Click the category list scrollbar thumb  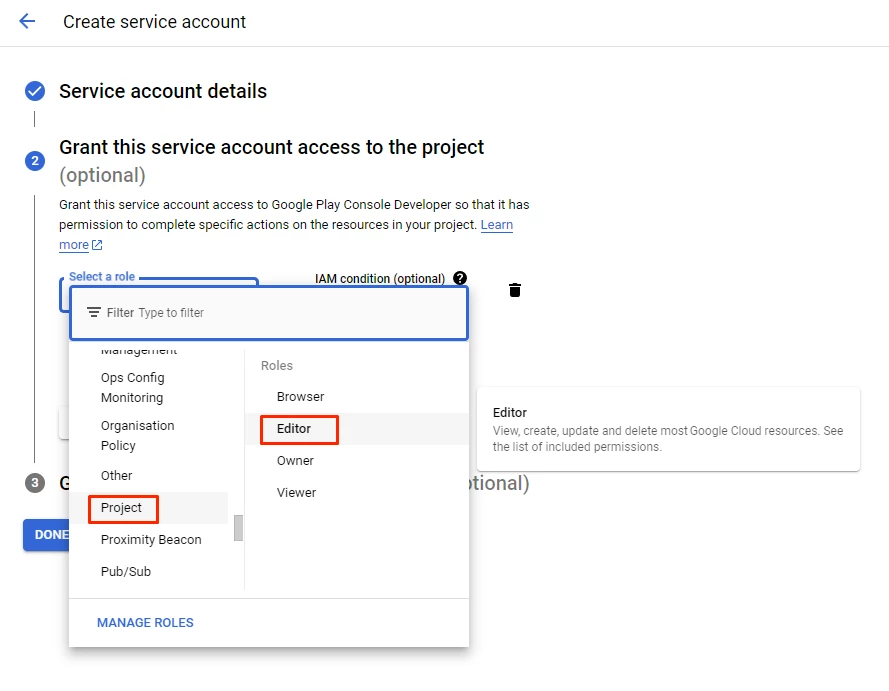[x=238, y=528]
